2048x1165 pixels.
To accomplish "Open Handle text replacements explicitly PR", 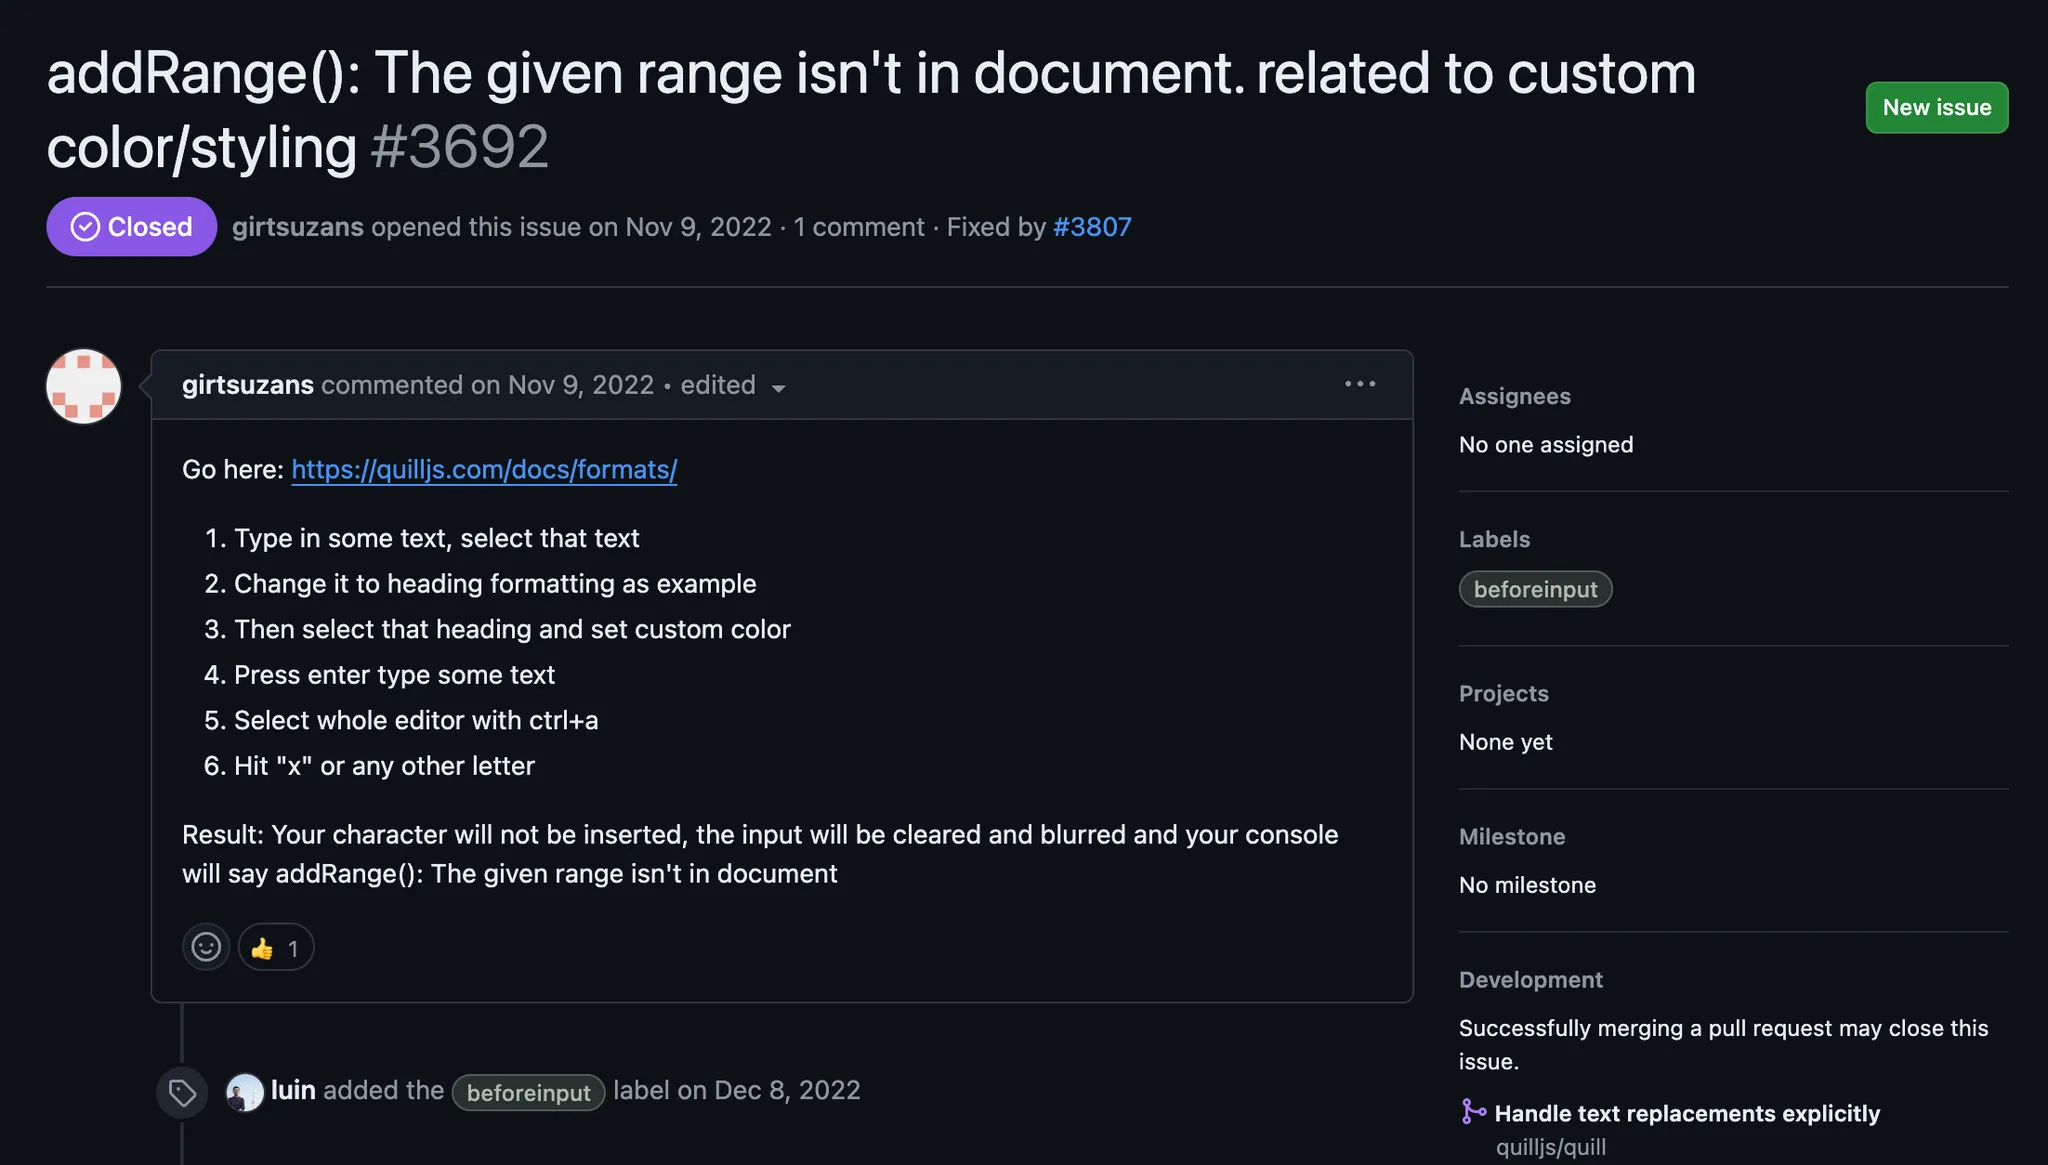I will [x=1687, y=1113].
